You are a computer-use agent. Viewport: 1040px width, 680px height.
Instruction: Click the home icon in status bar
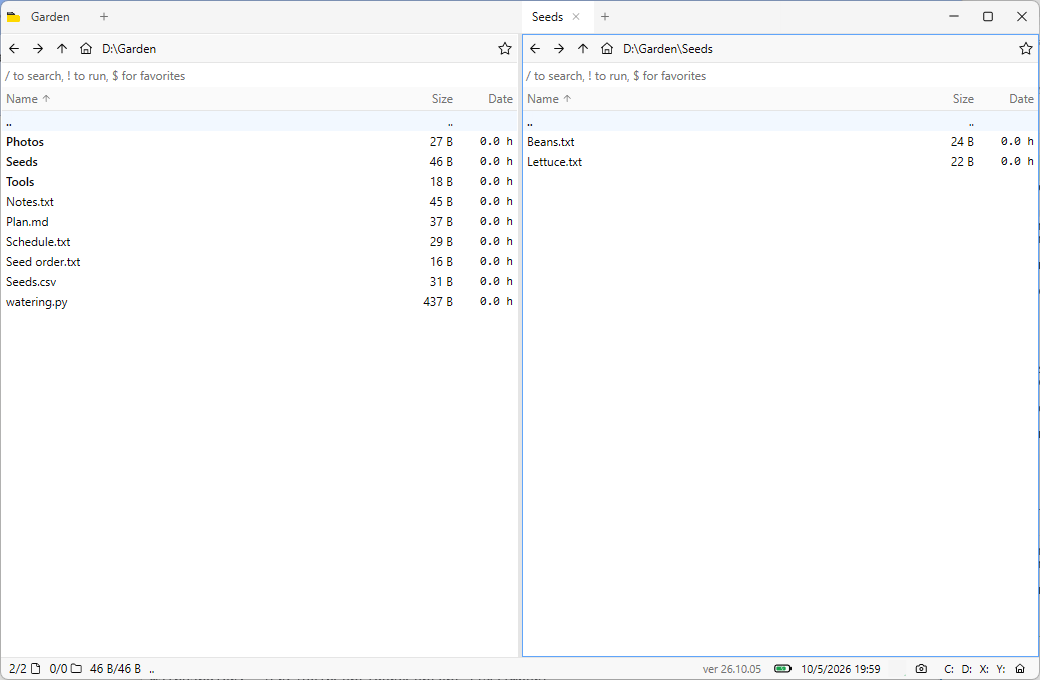tap(1020, 669)
